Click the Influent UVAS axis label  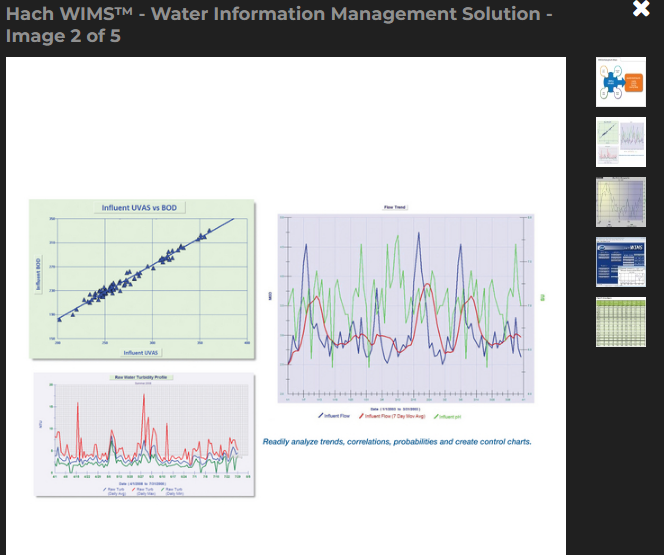pos(141,352)
